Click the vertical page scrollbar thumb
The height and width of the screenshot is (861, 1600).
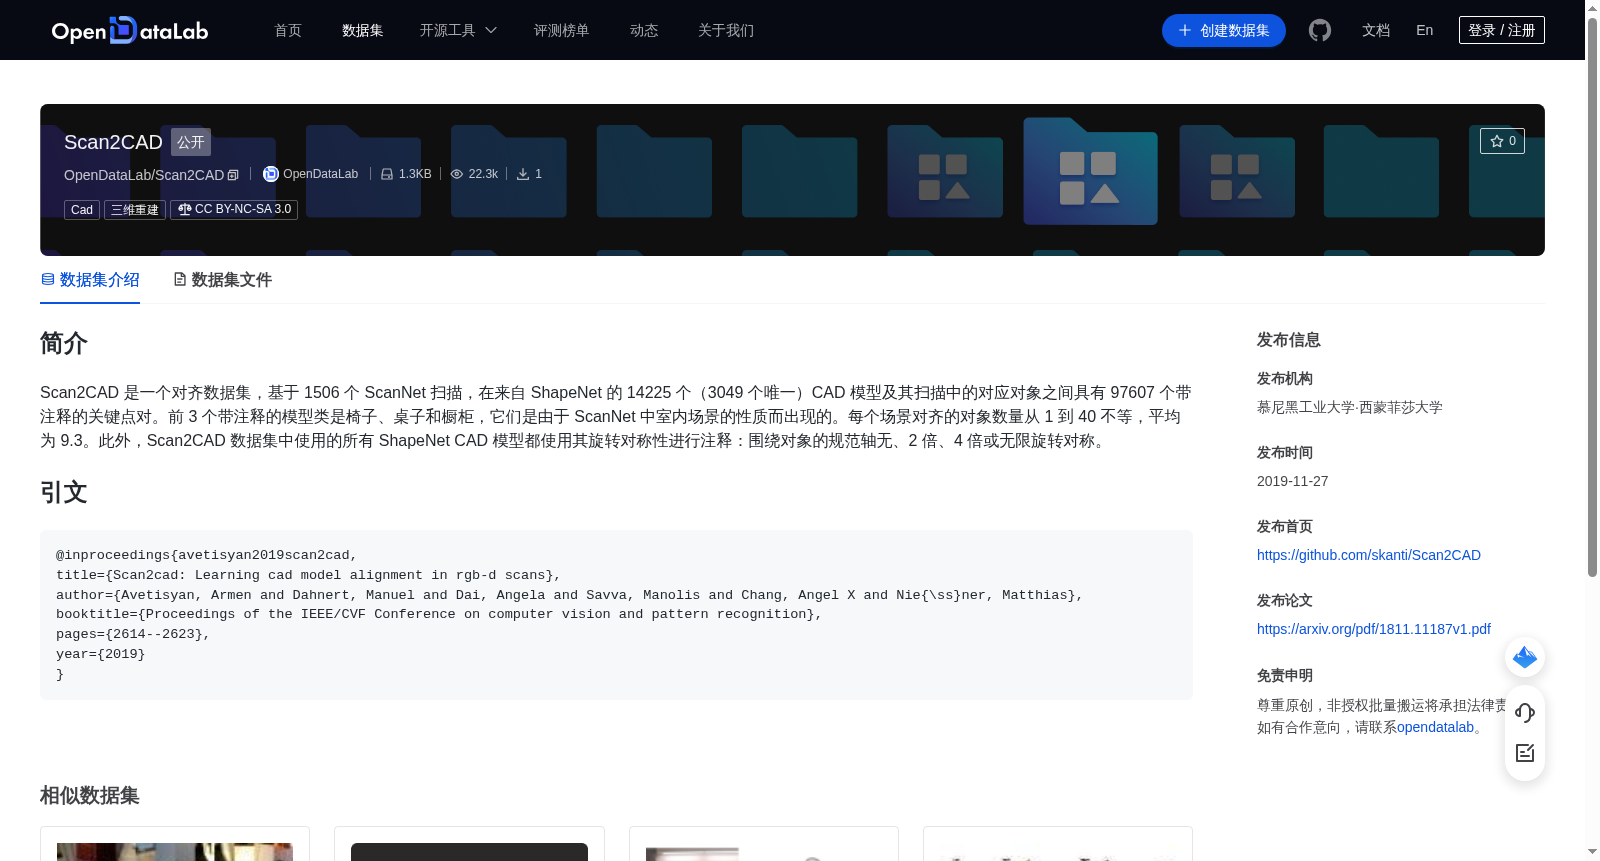pyautogui.click(x=1592, y=297)
